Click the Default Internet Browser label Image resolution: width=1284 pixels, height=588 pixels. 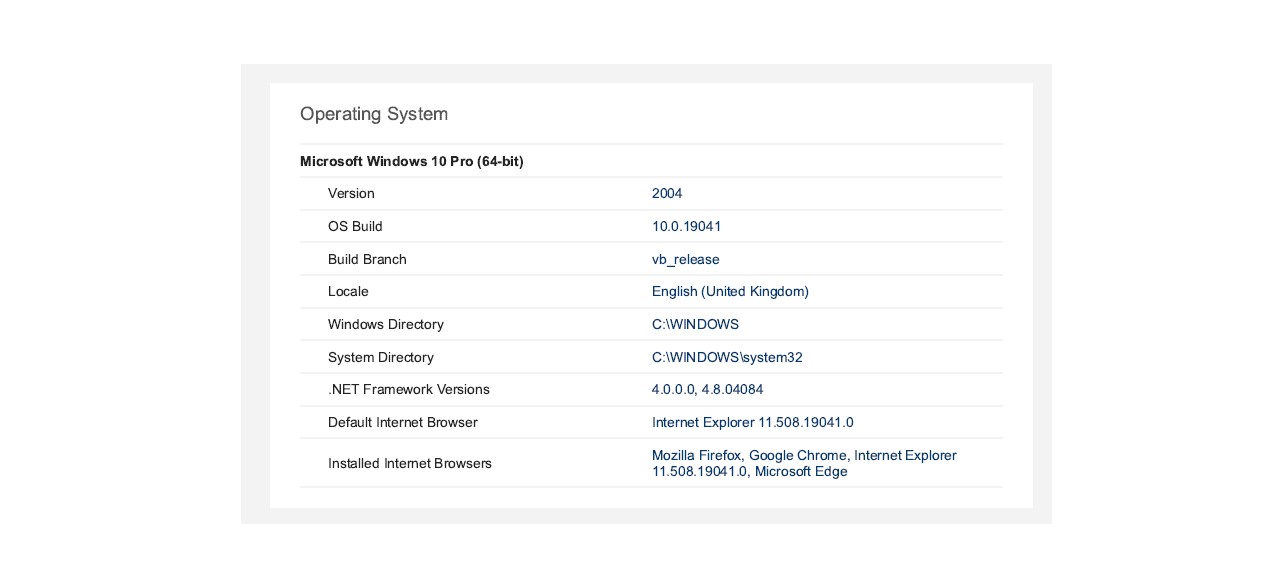tap(403, 422)
